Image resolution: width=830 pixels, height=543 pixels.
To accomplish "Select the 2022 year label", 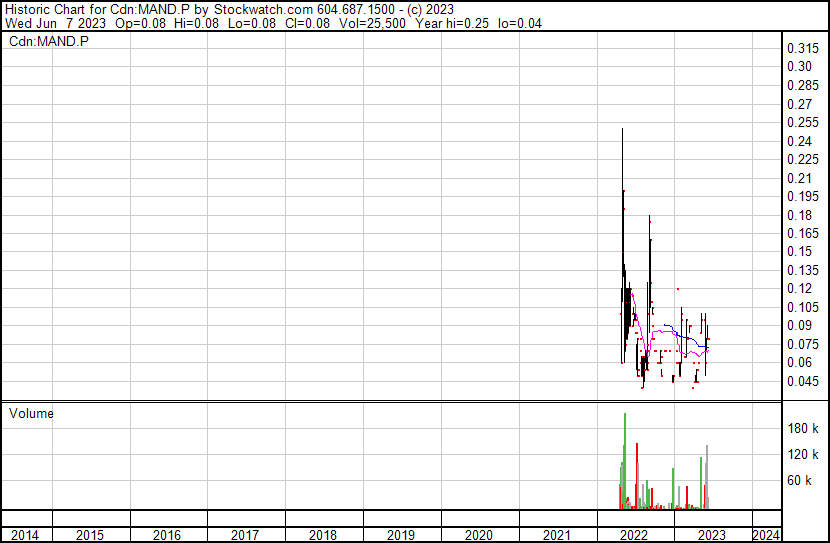I will pos(634,535).
